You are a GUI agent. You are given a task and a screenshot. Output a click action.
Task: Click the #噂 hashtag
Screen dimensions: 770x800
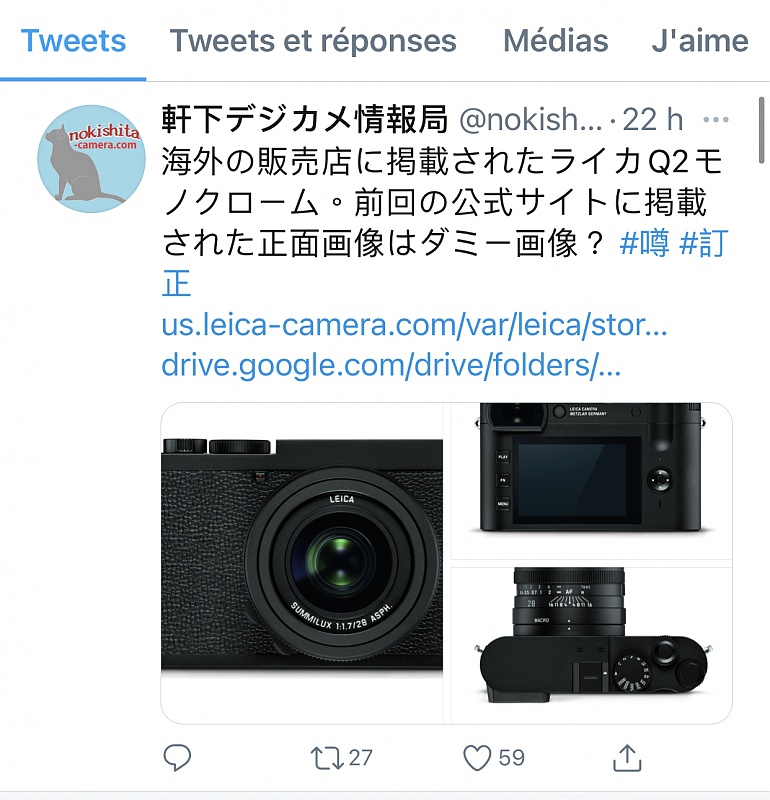click(x=644, y=243)
